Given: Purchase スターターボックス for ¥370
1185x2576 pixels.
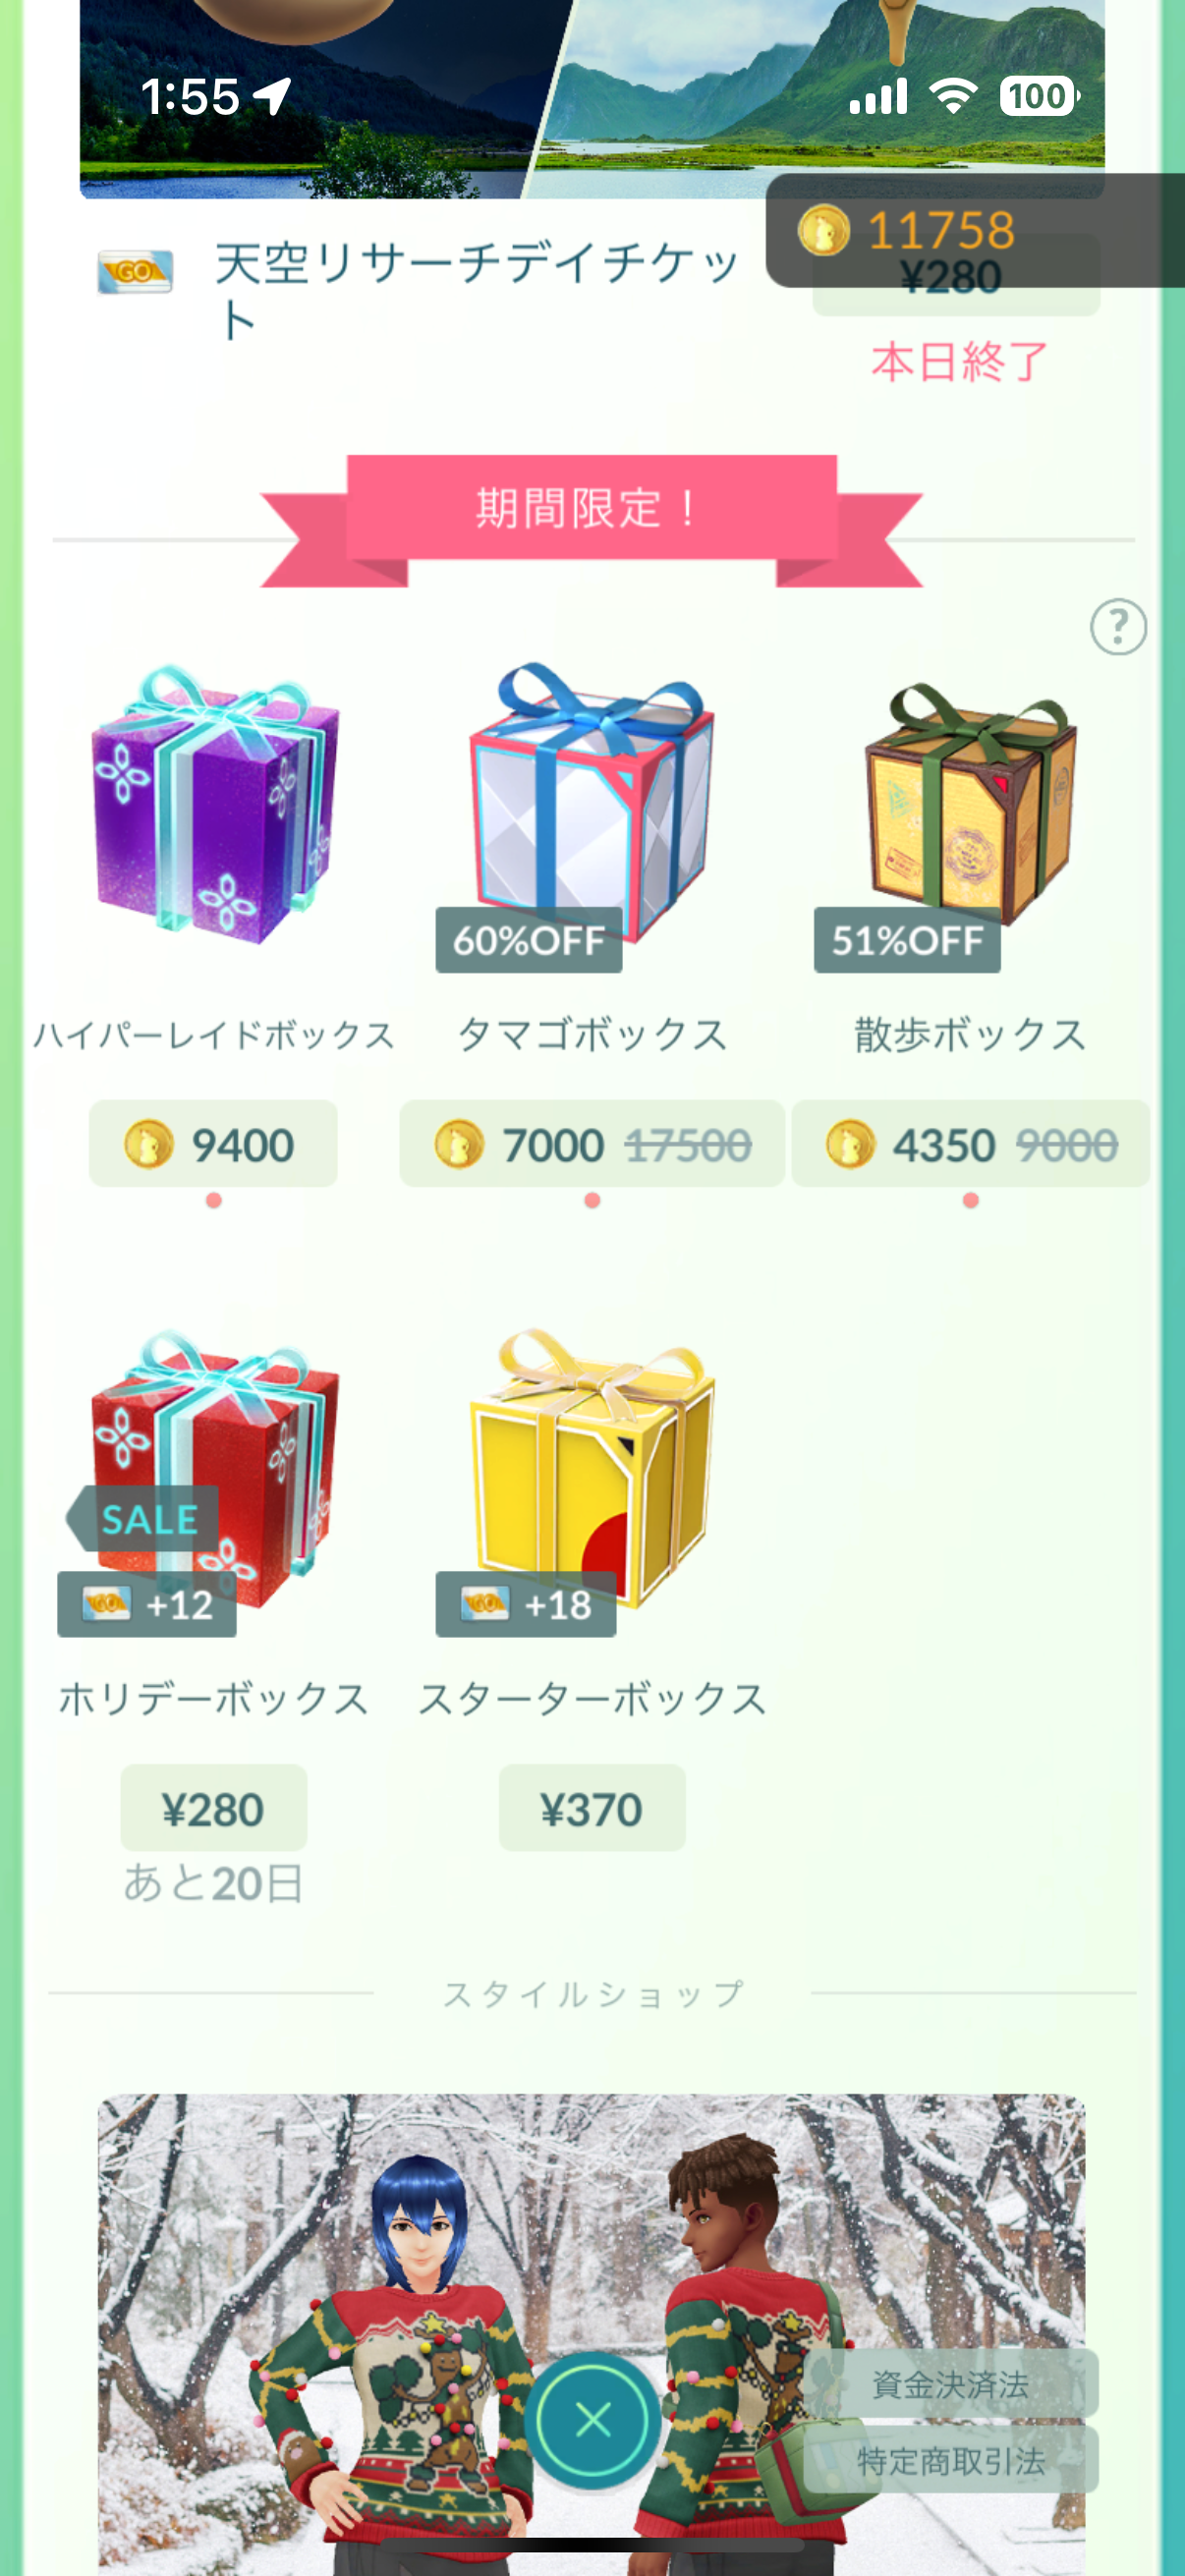Looking at the screenshot, I should pos(592,1808).
